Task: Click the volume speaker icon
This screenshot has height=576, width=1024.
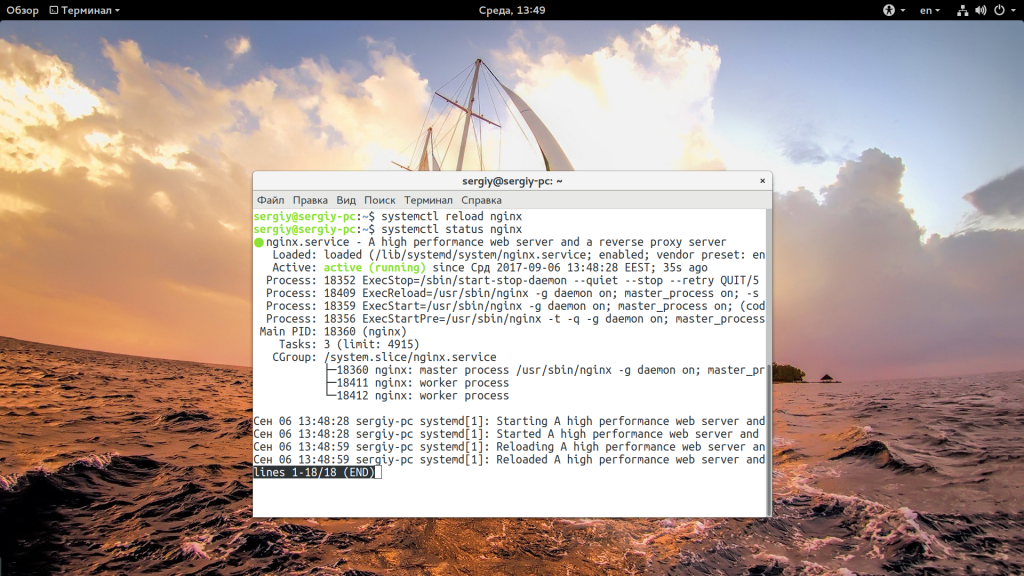Action: tap(980, 10)
